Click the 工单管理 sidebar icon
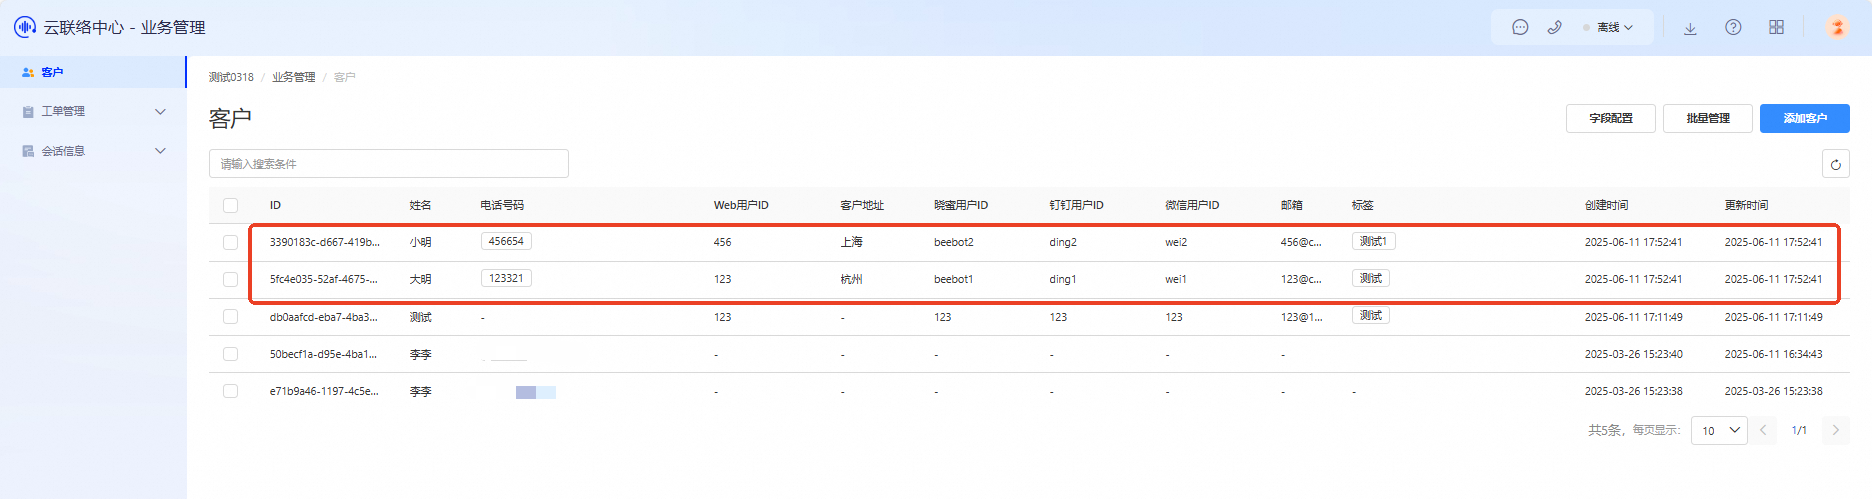 [28, 111]
